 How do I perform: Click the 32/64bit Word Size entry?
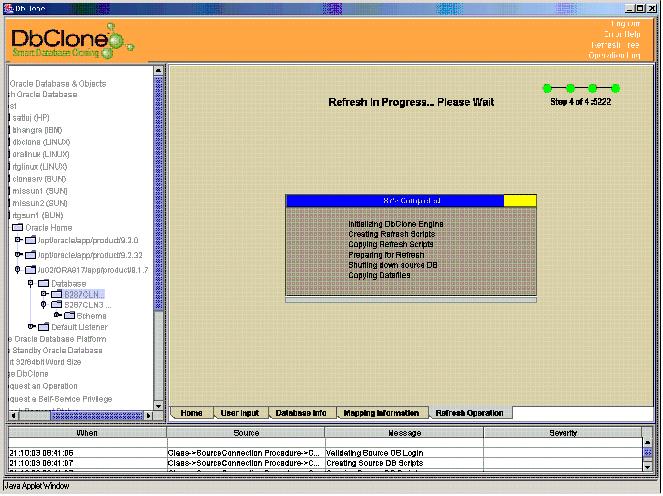(x=45, y=362)
